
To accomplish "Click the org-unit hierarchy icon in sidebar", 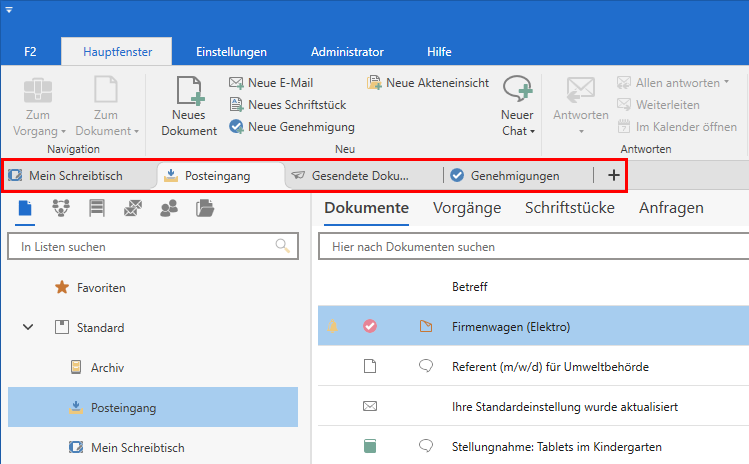I will pos(61,208).
